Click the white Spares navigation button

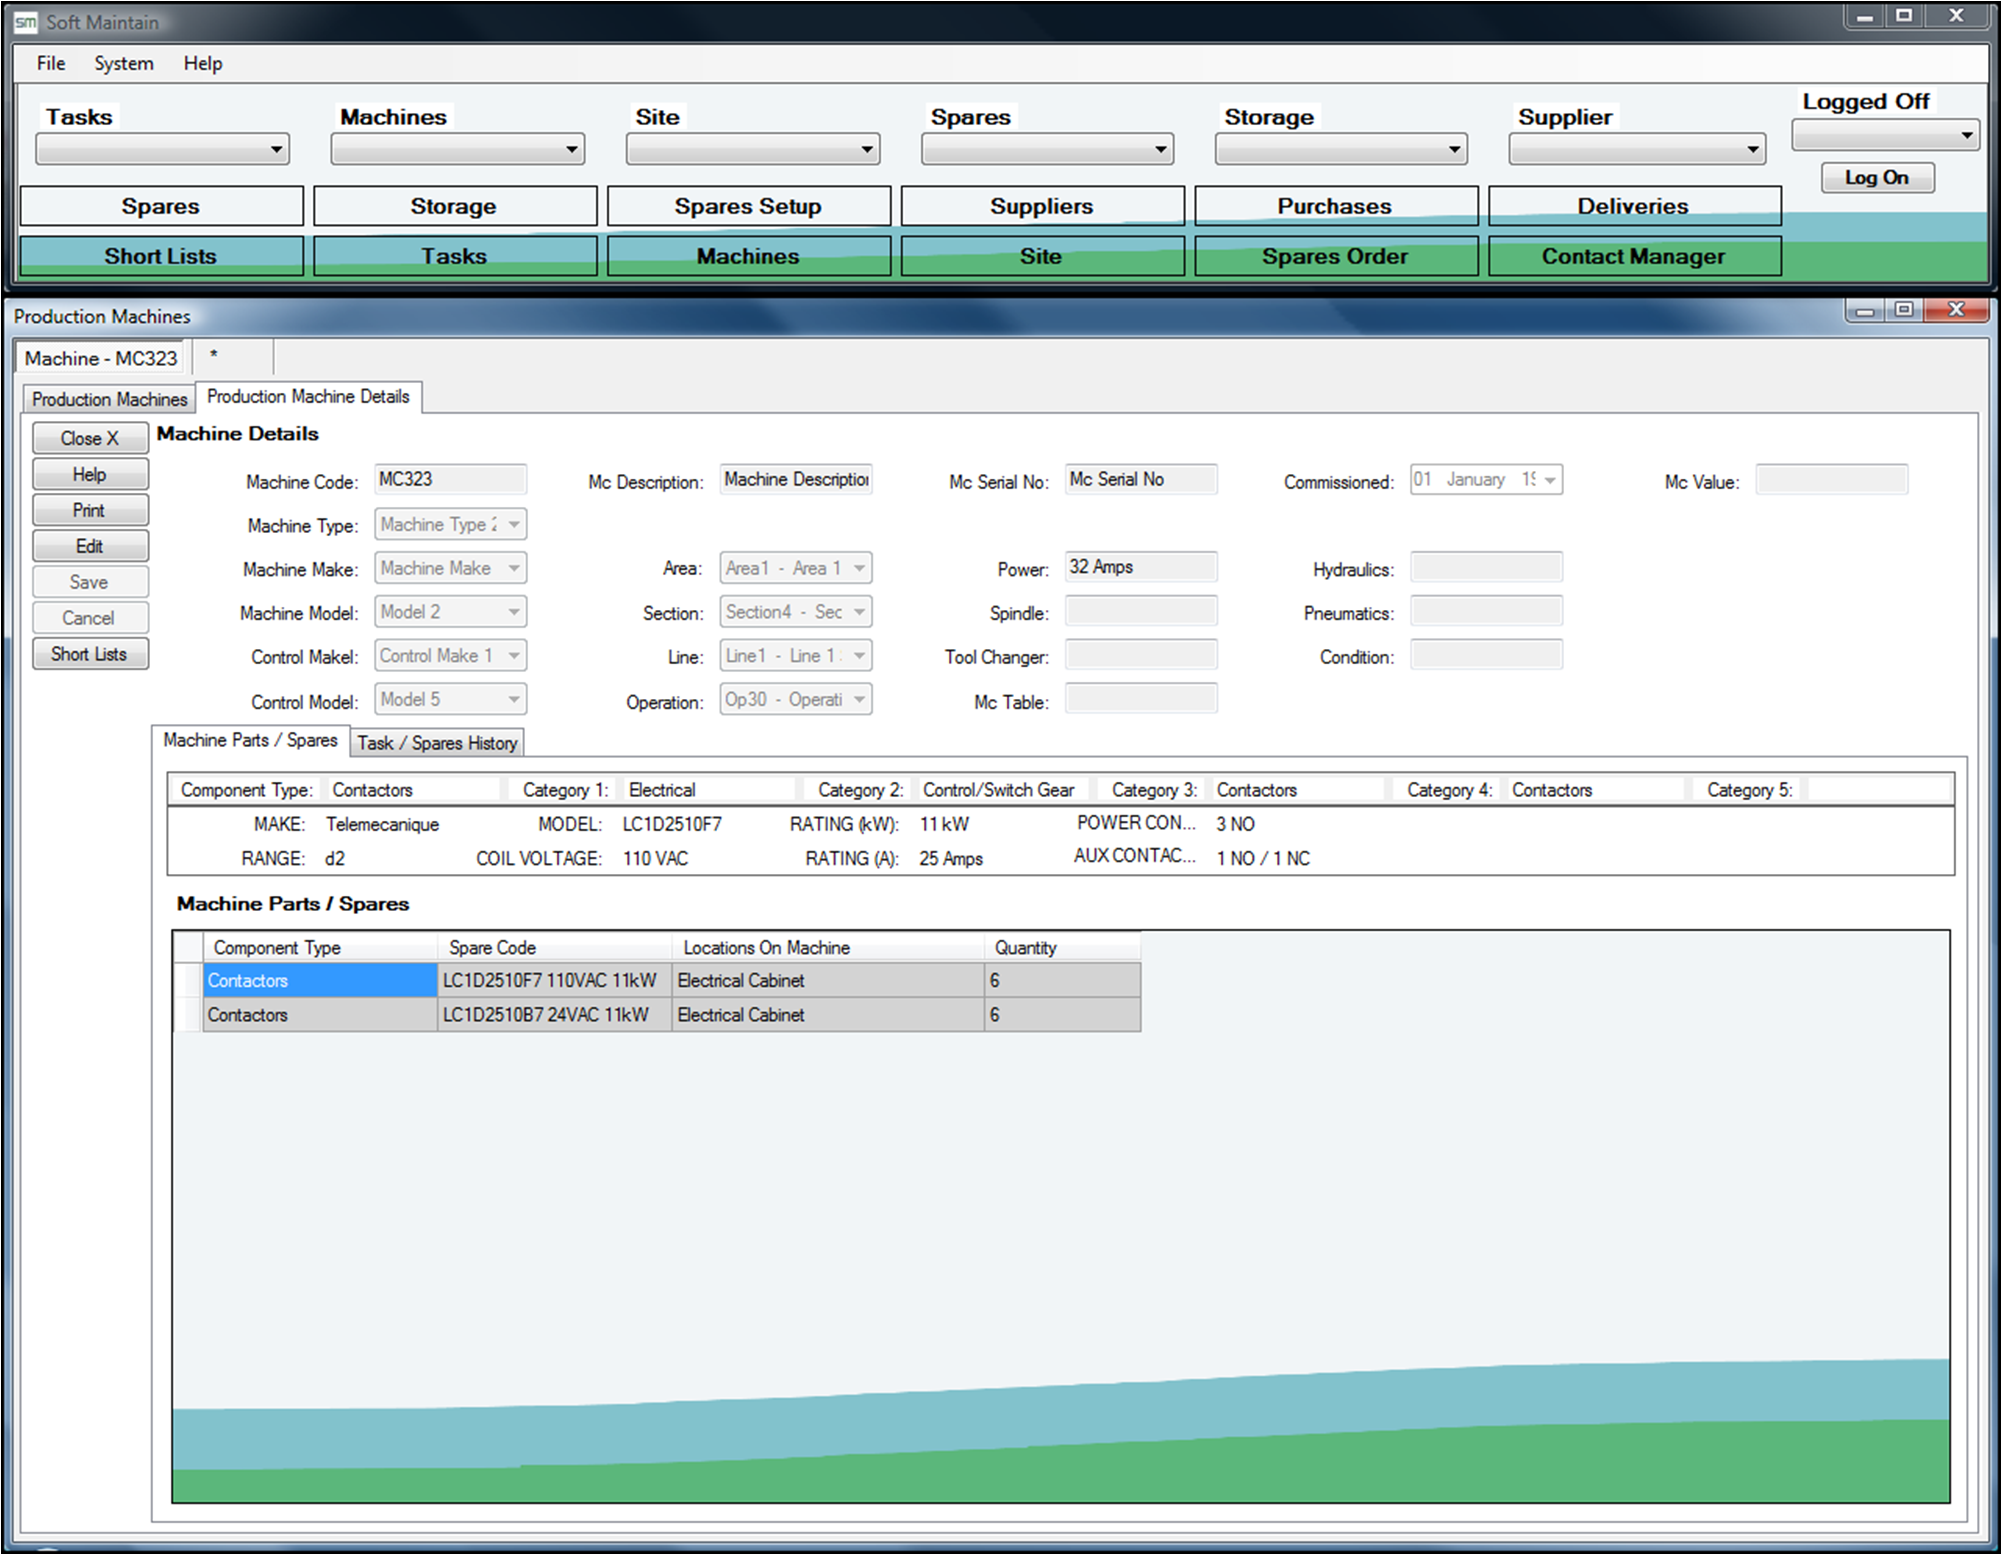click(x=161, y=206)
